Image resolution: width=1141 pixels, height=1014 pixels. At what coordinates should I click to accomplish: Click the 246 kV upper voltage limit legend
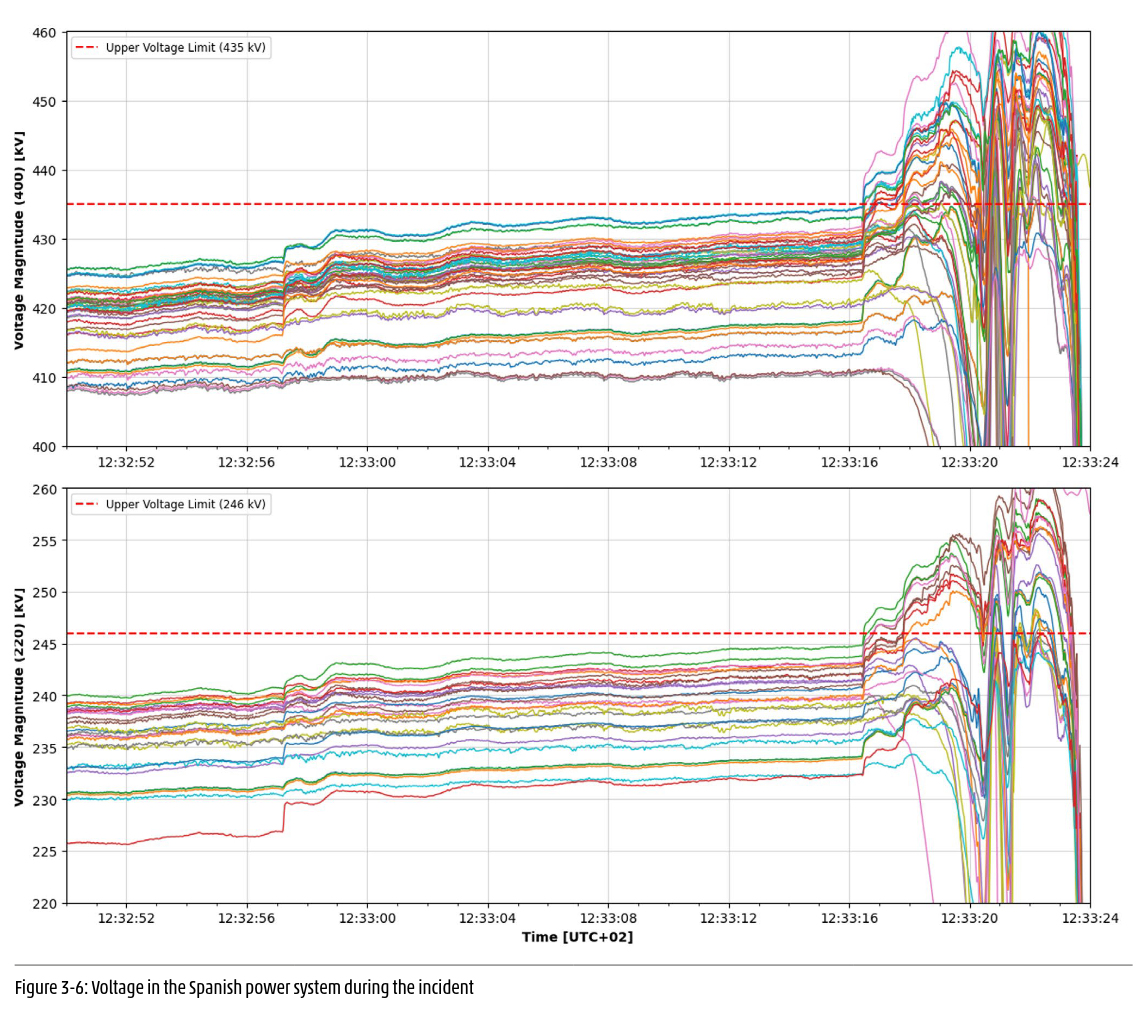[185, 505]
